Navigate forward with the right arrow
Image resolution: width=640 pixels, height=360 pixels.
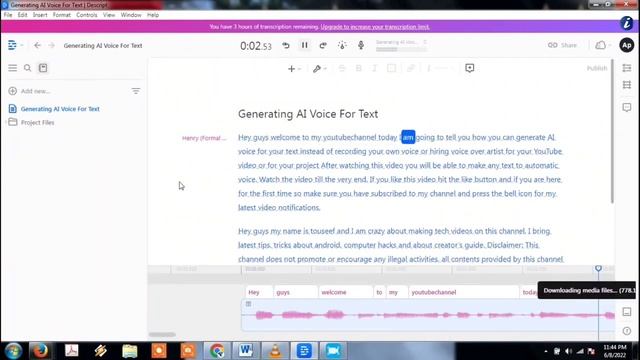point(51,45)
